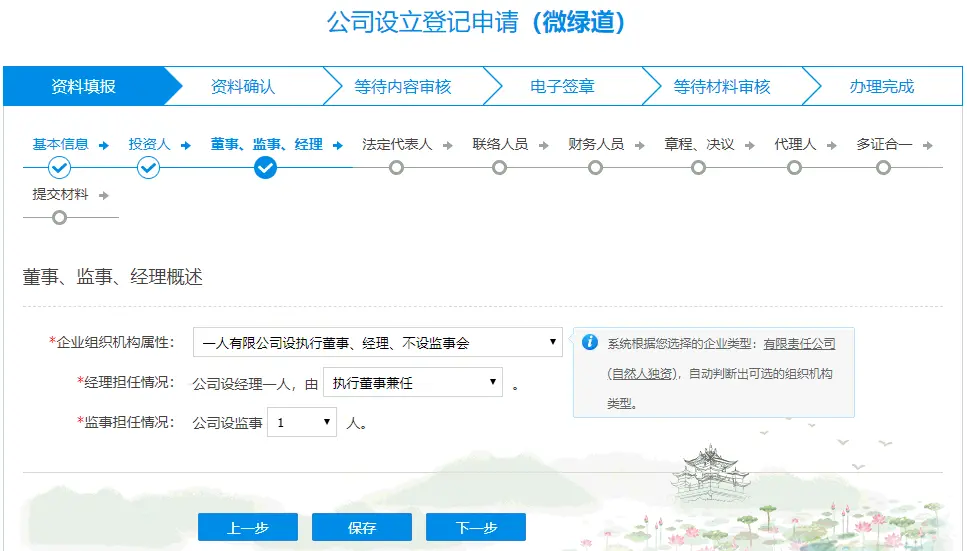Click the 提交材料 step circle marker
Screen dimensions: 967x551
[x=59, y=217]
